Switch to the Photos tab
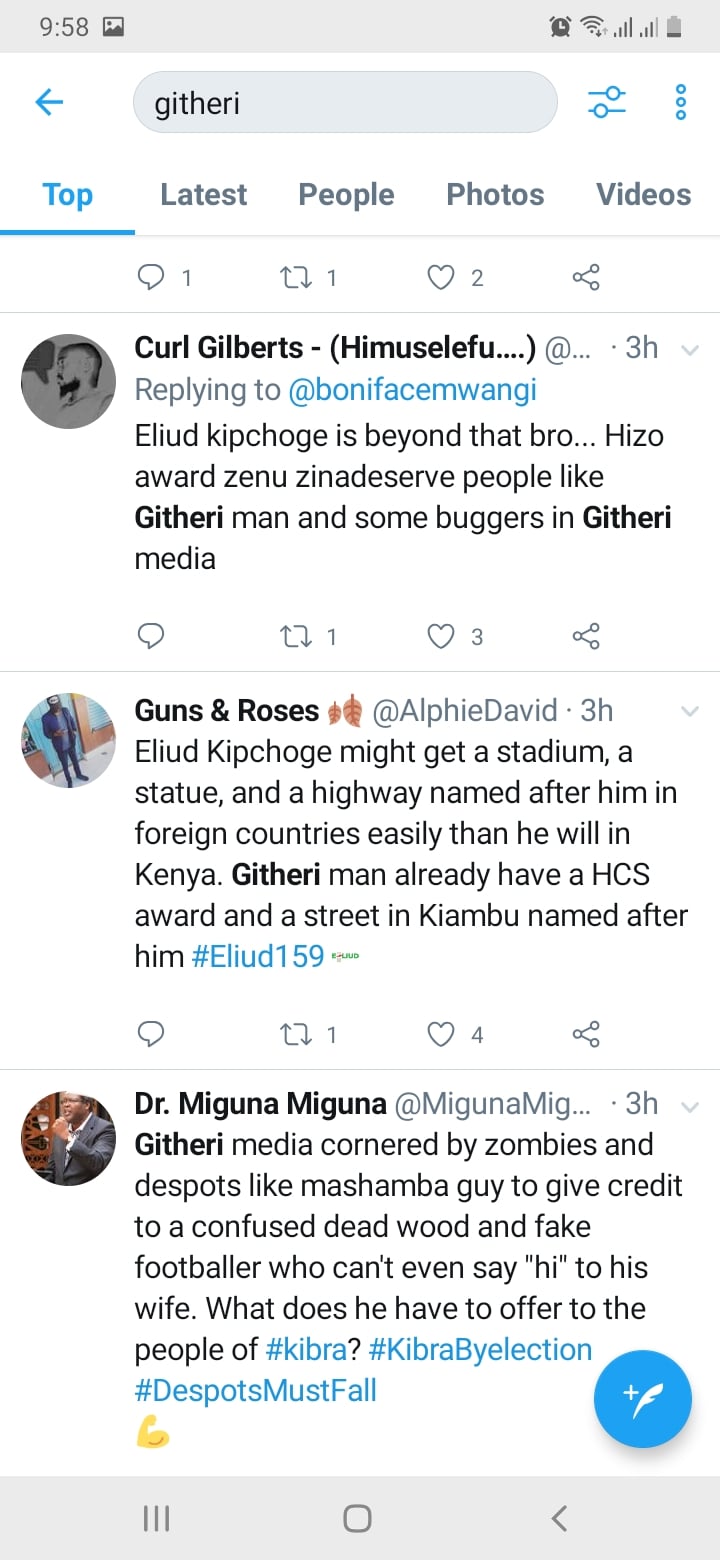The height and width of the screenshot is (1560, 720). [495, 195]
